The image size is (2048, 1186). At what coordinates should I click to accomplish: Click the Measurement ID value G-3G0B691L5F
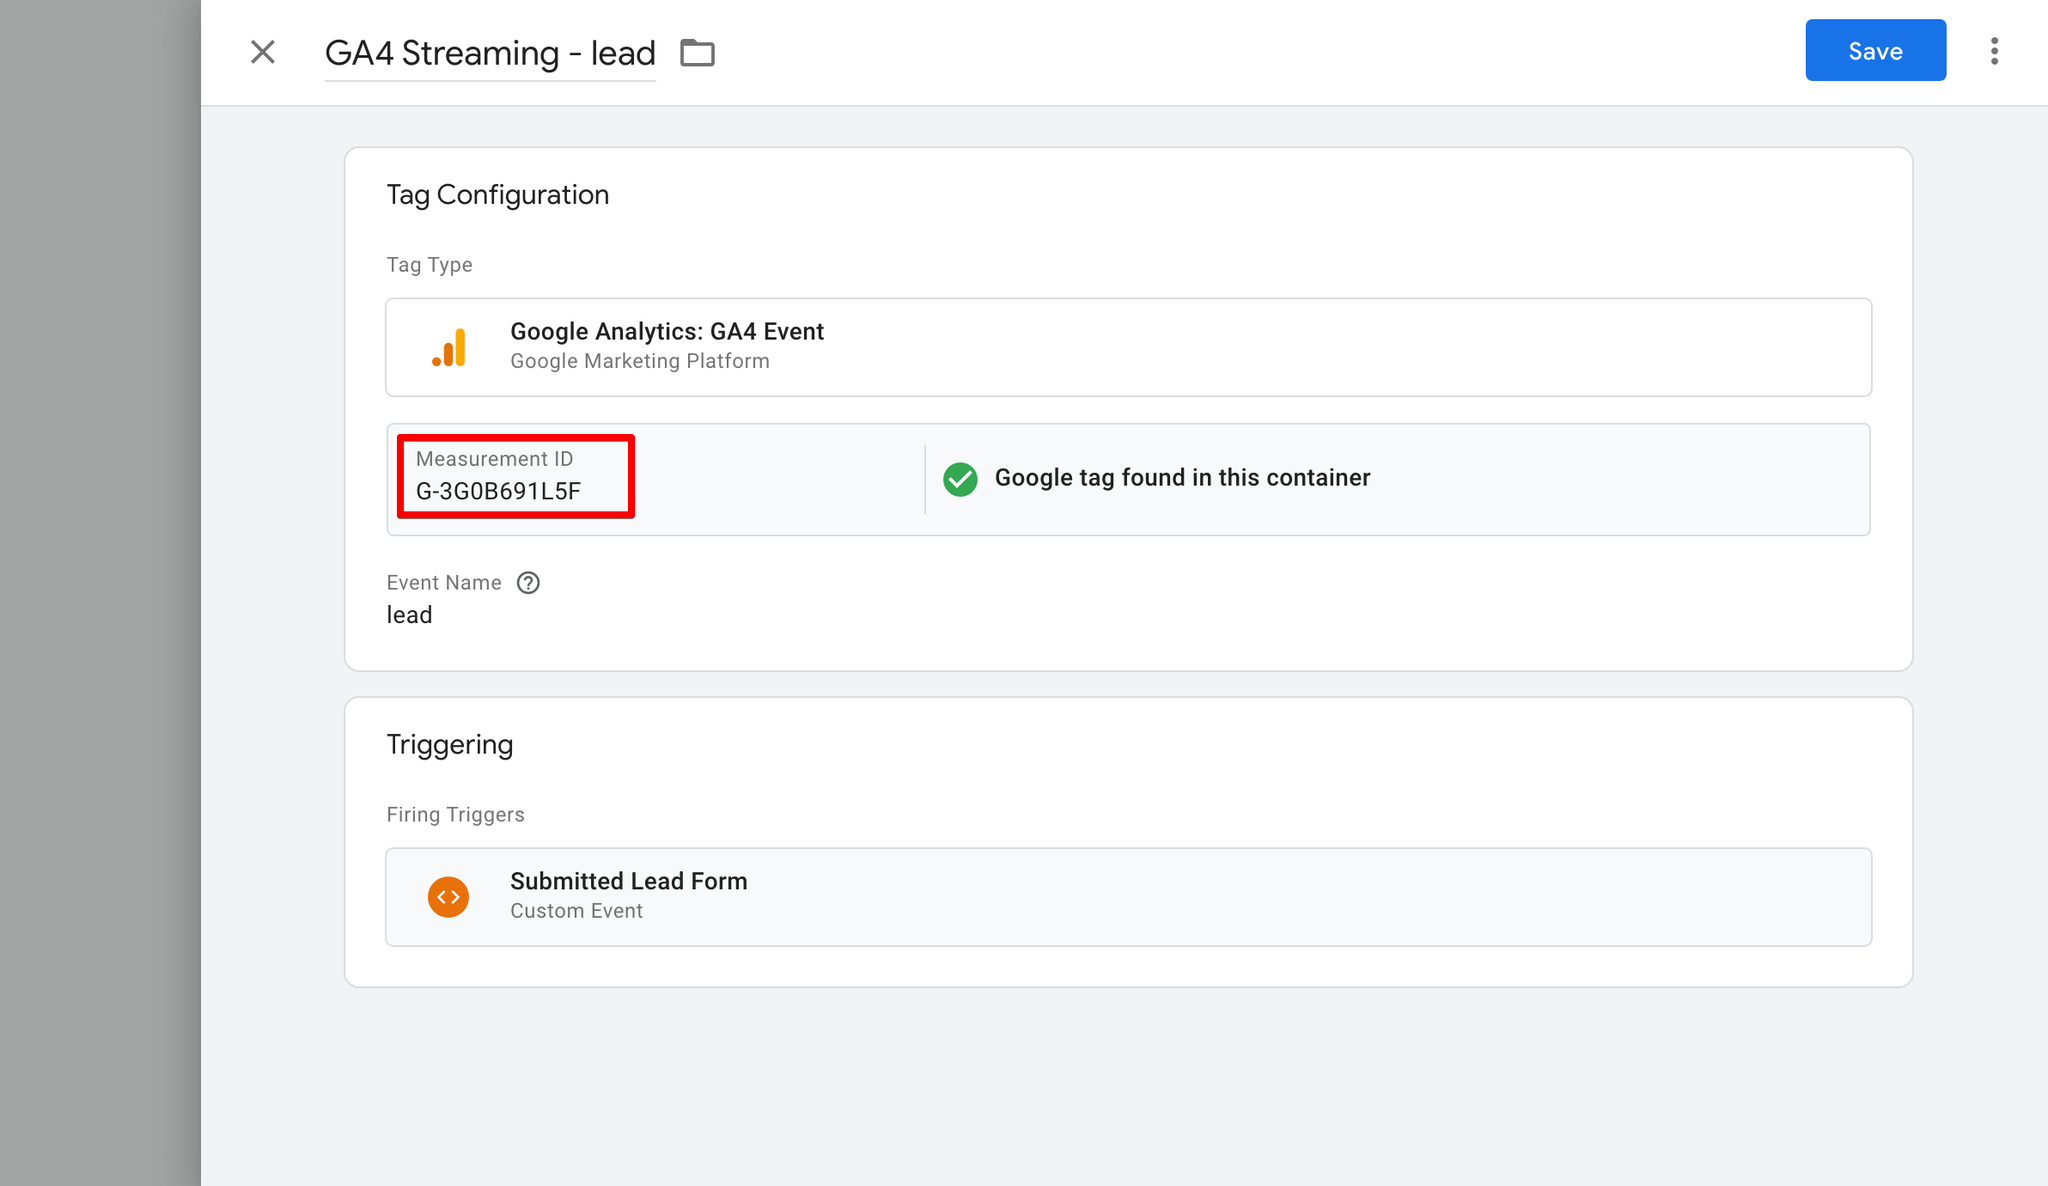coord(498,491)
